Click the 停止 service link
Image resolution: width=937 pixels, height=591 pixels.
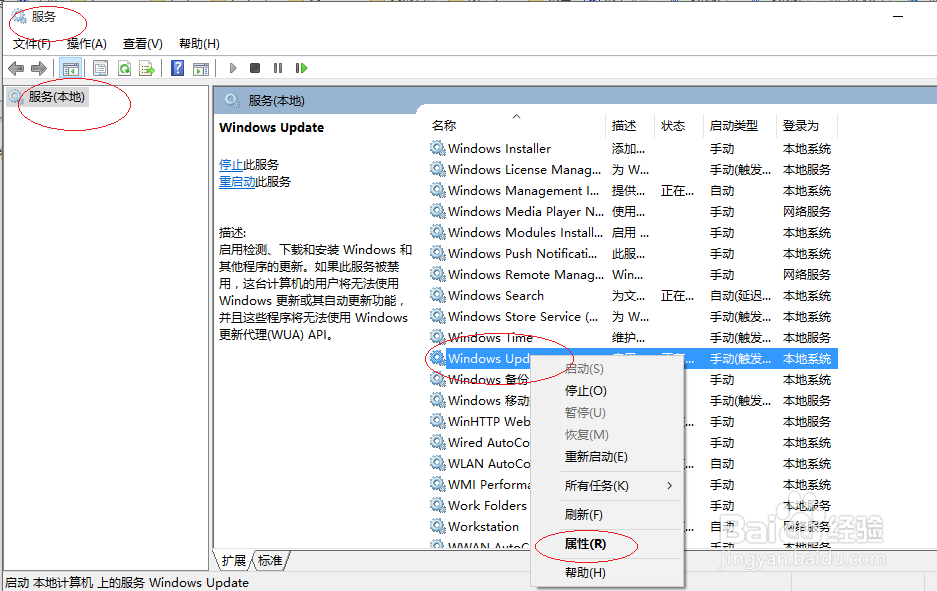click(x=231, y=164)
